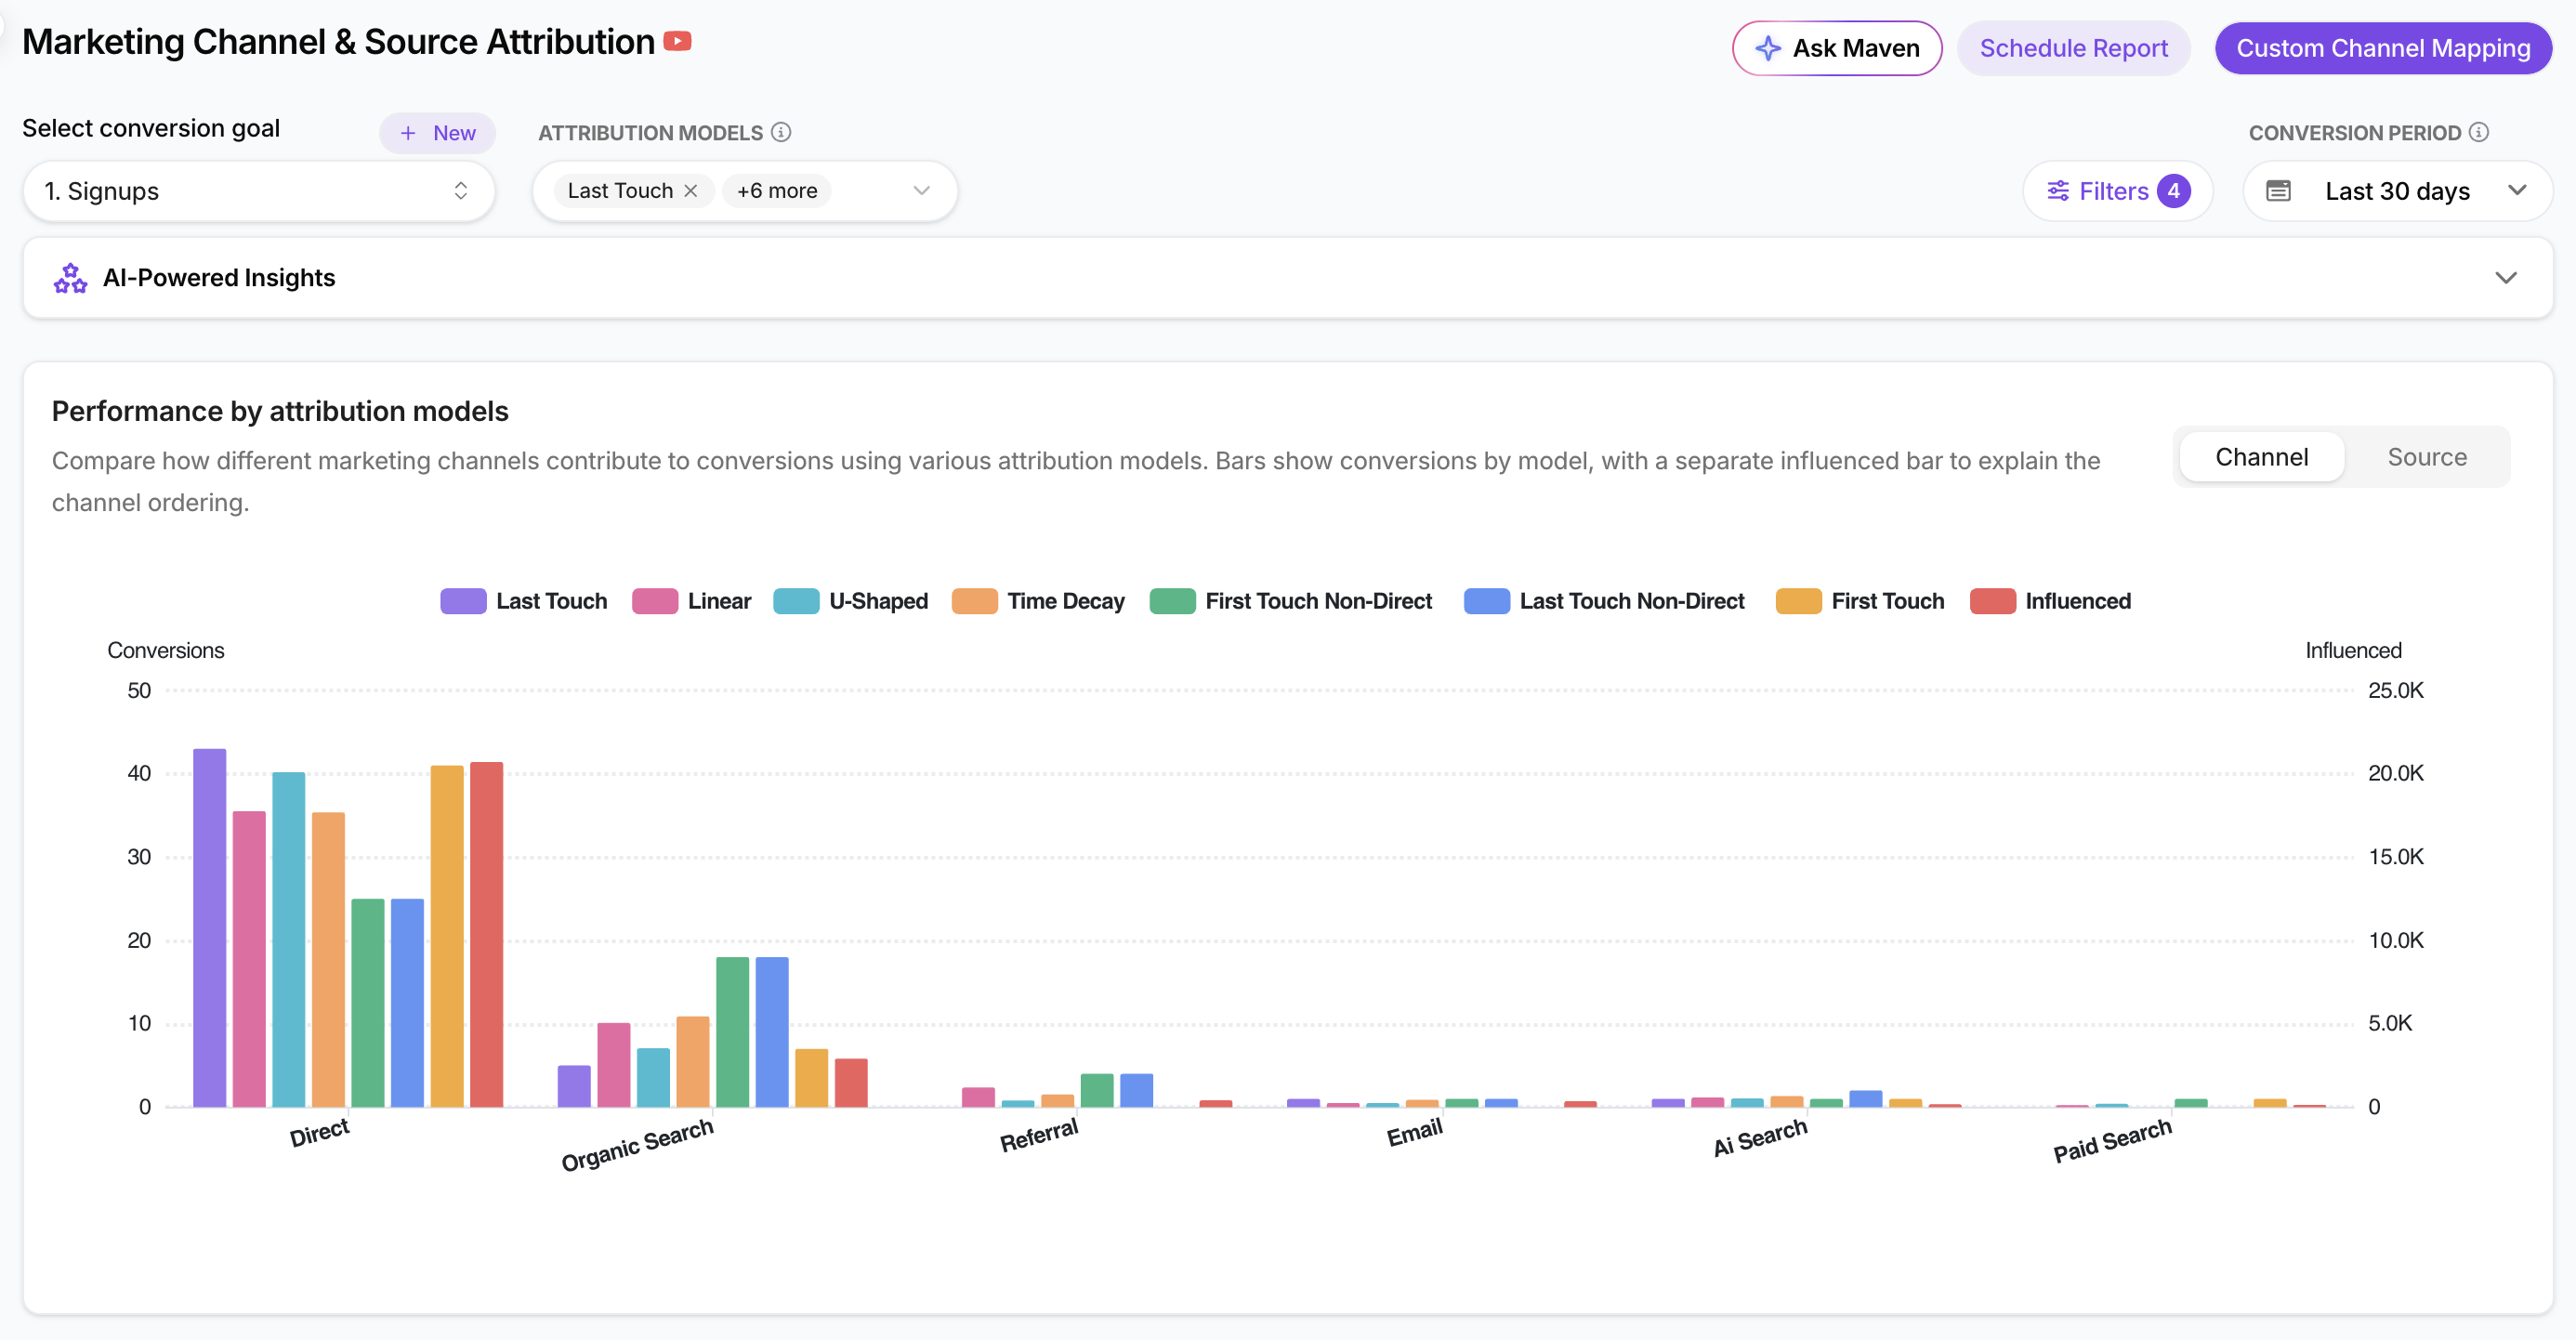Click Organic Search First Touch Non-Direct green bar
This screenshot has height=1340, width=2576.
pyautogui.click(x=732, y=1032)
